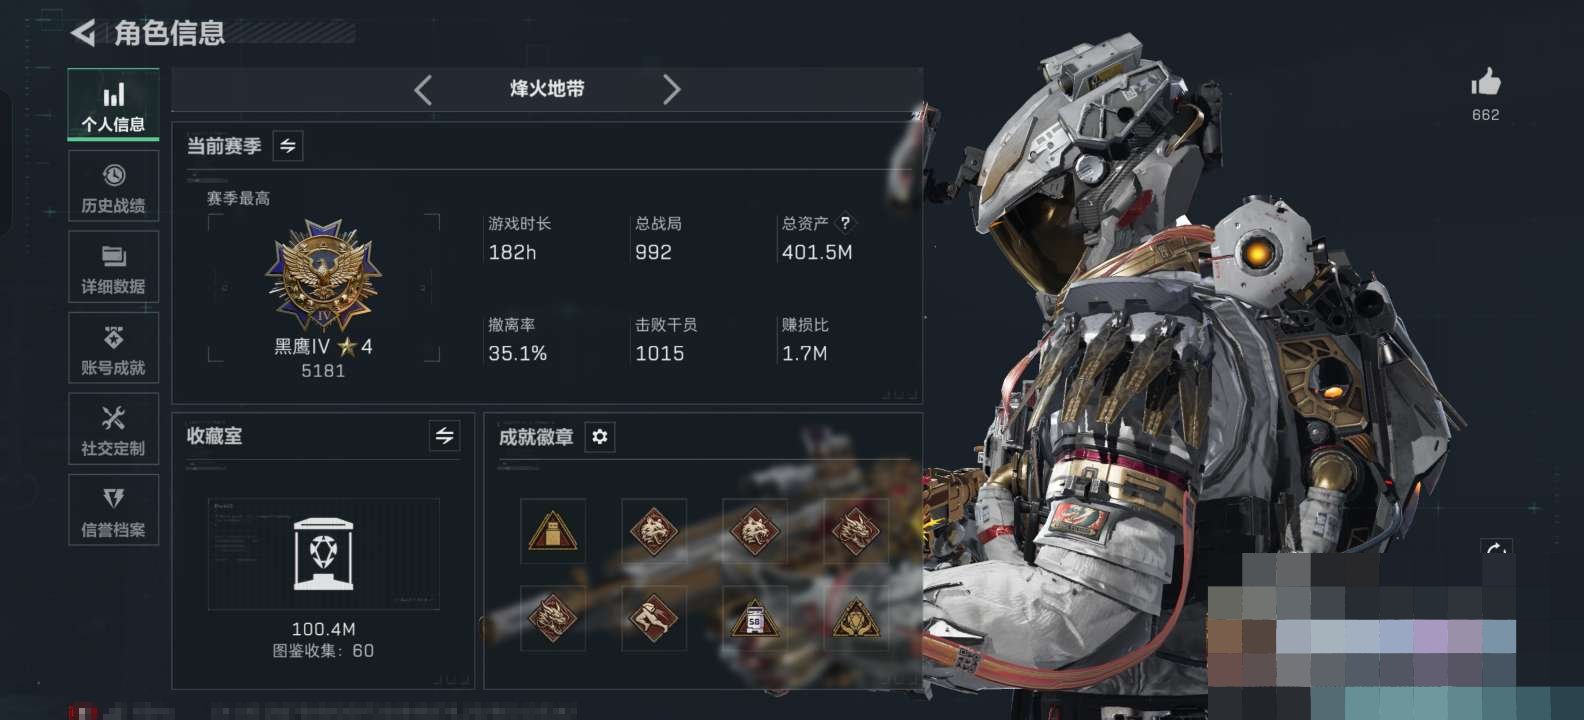Viewport: 1584px width, 720px height.
Task: Give a thumbs-up like to profile
Action: click(1486, 82)
